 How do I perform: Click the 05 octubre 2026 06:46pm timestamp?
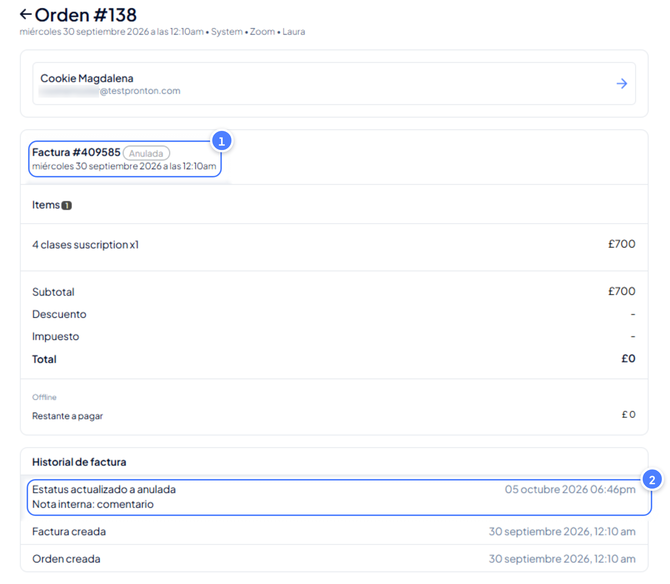pos(570,489)
